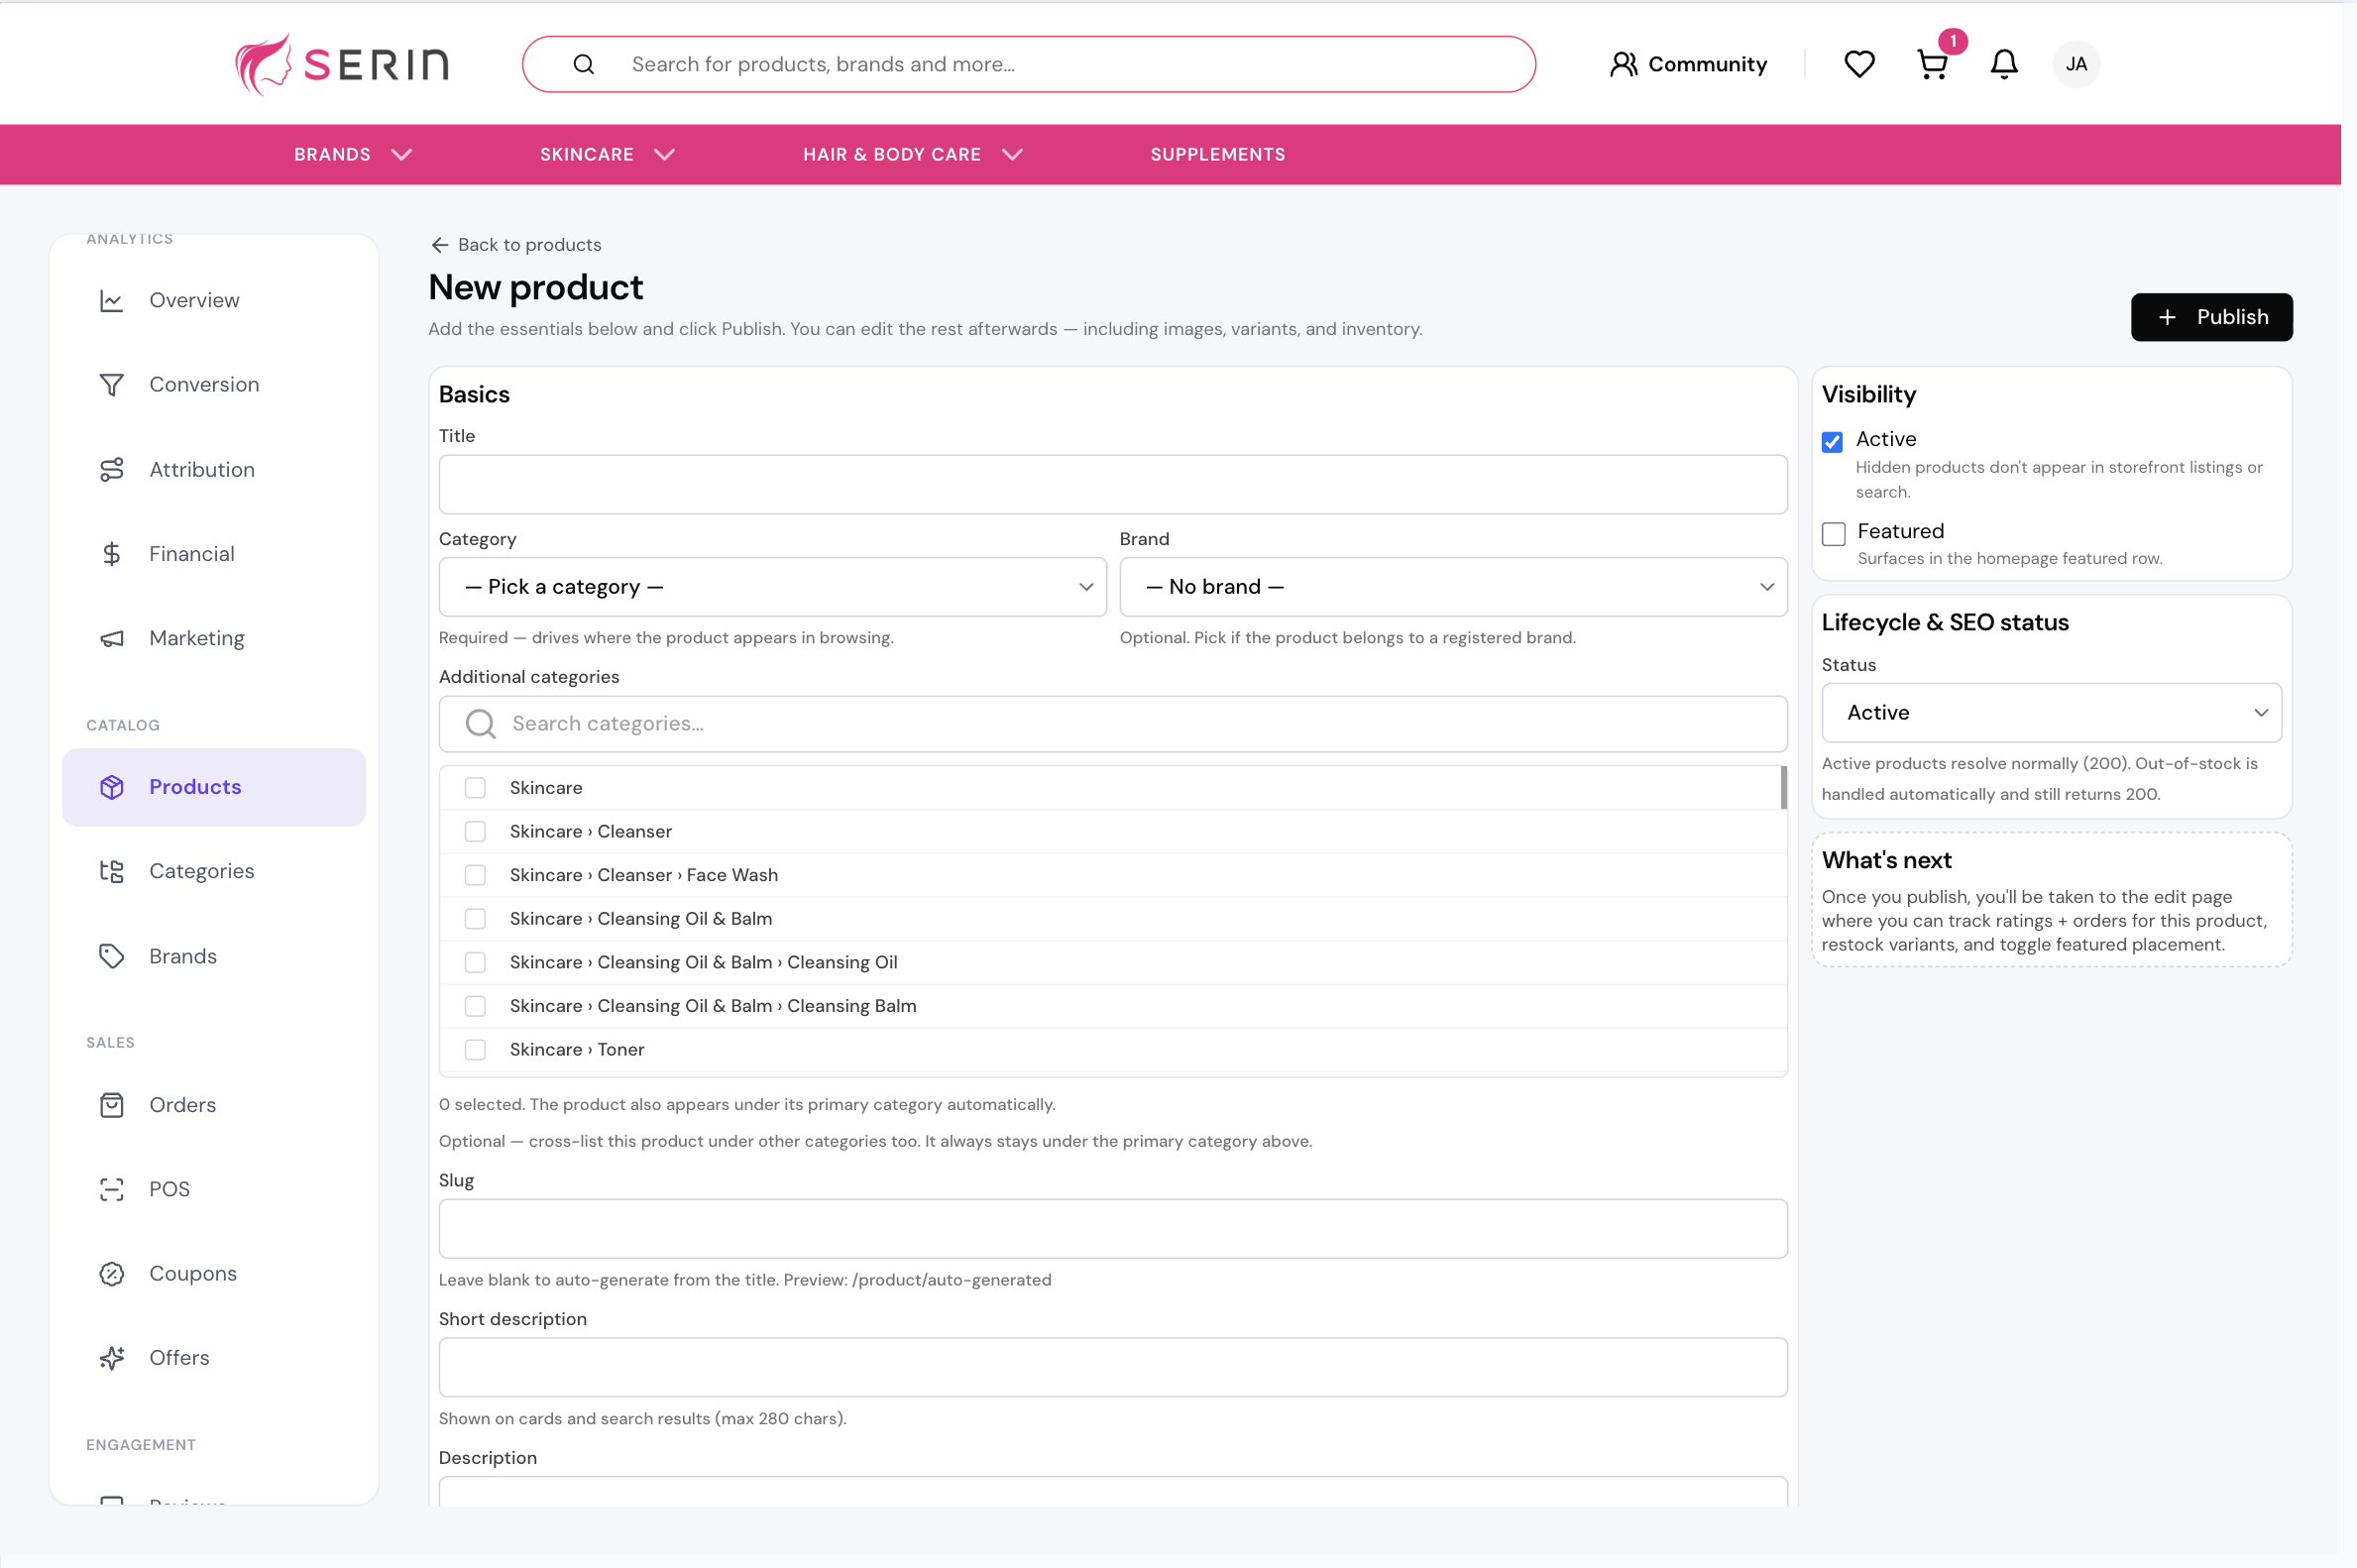Check Skincare › Cleansing Oil & Balm › Cleansing Balm
Viewport: 2357px width, 1568px height.
tap(475, 1006)
